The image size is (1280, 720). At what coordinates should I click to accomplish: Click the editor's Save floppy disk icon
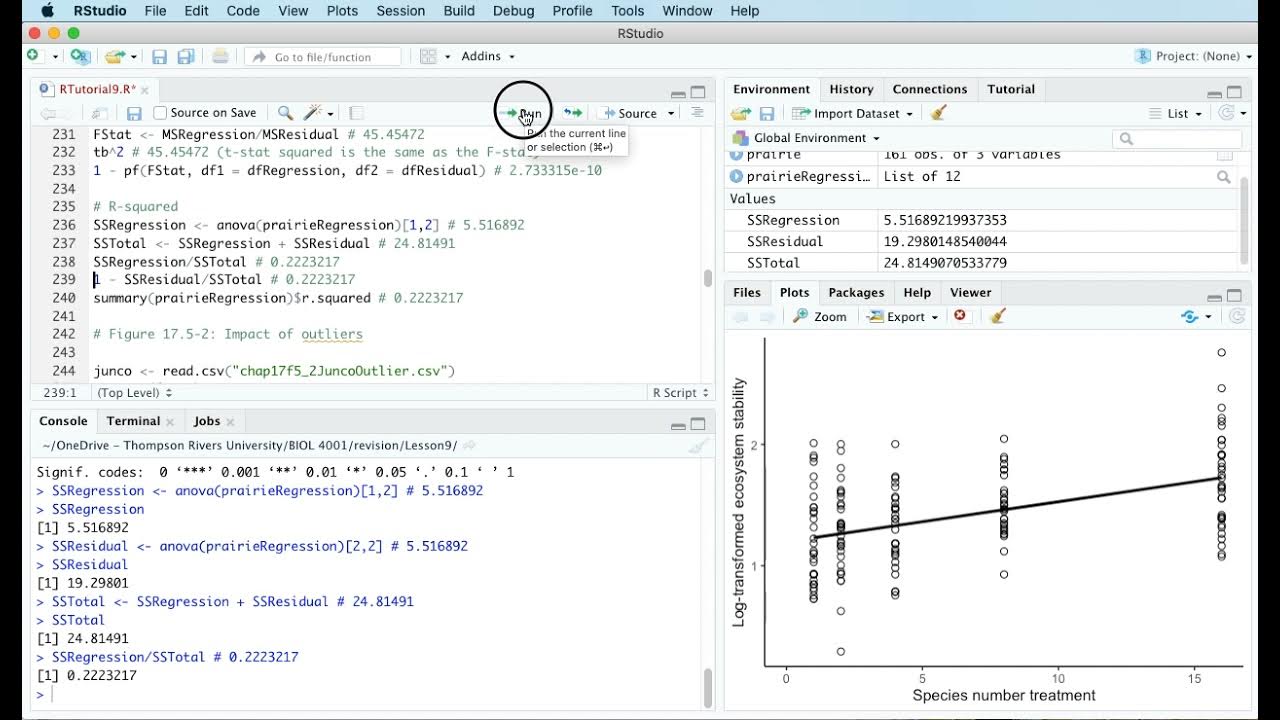[134, 114]
